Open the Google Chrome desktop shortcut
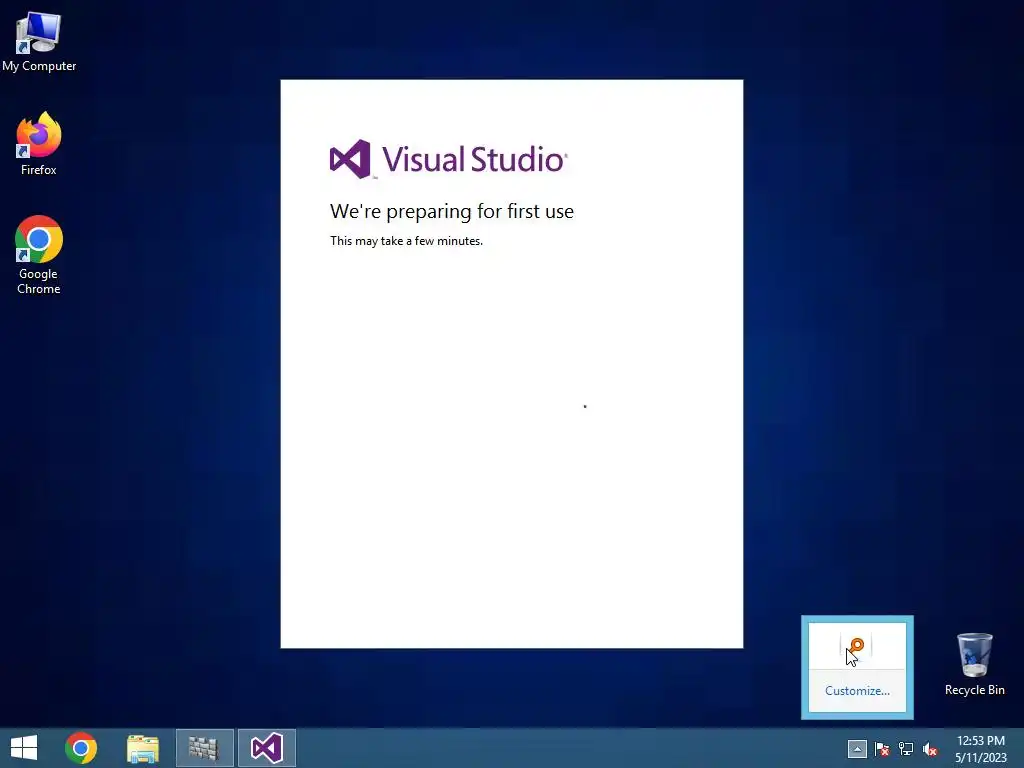1024x768 pixels. coord(39,255)
